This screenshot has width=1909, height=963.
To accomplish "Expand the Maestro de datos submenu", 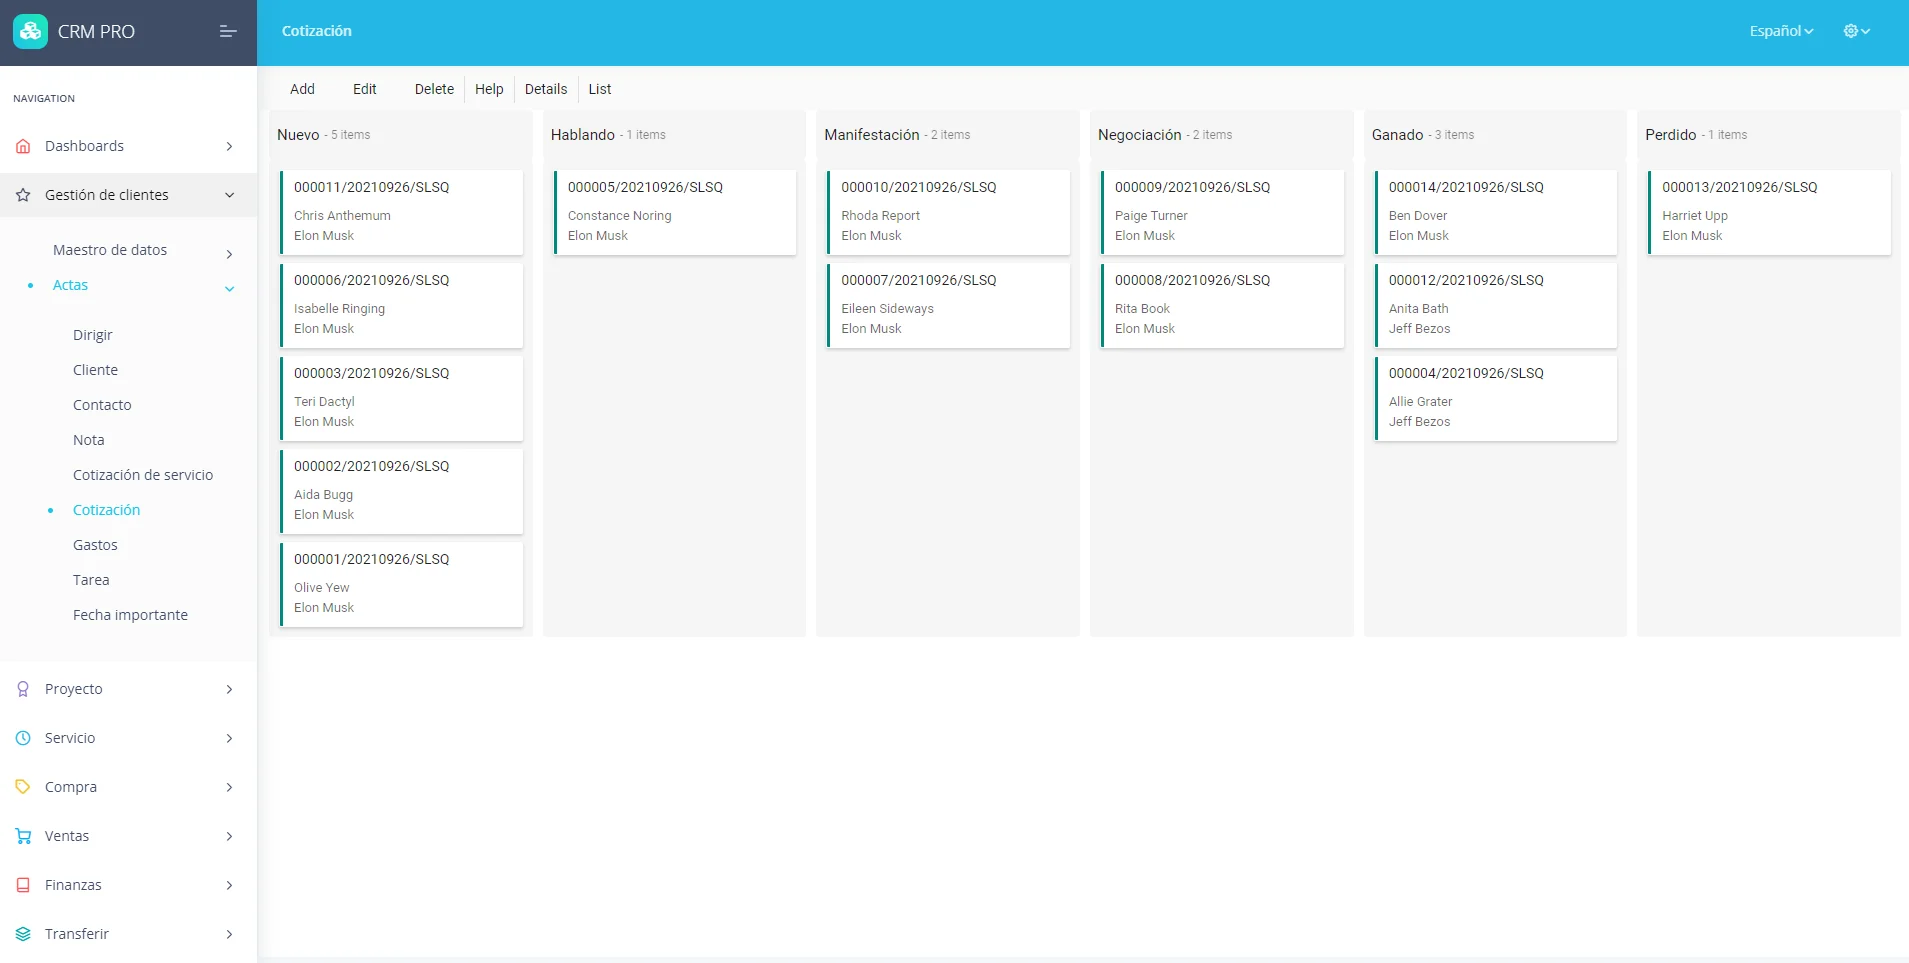I will (x=228, y=254).
